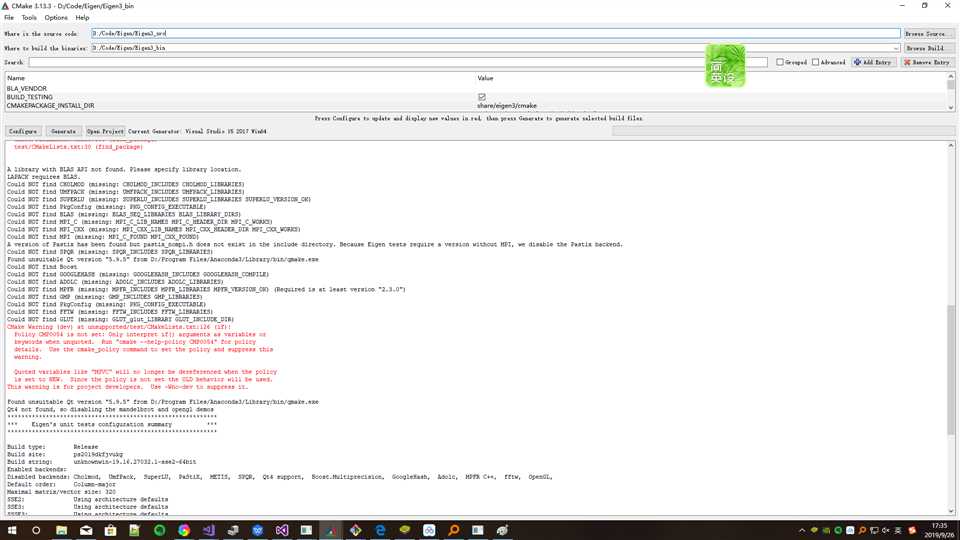Click the Add Entry button
This screenshot has width=960, height=540.
pyautogui.click(x=874, y=62)
